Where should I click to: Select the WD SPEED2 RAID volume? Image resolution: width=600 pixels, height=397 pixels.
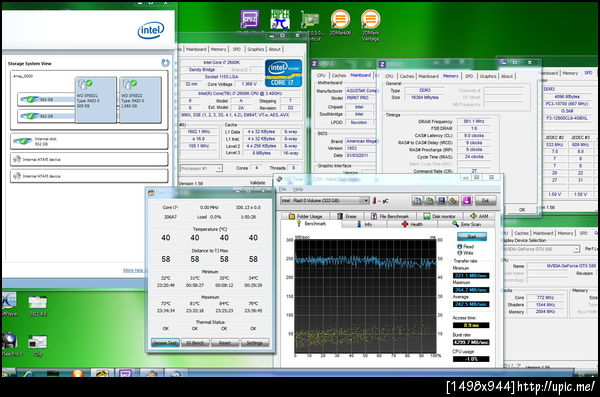coord(140,100)
